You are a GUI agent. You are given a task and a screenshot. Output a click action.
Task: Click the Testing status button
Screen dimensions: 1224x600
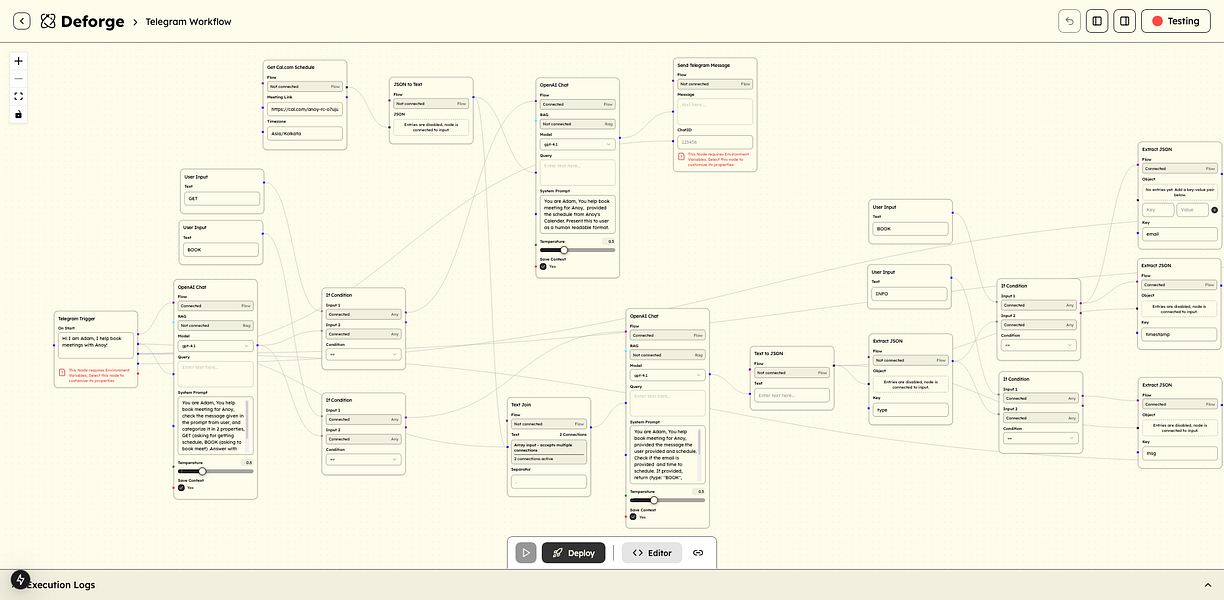pyautogui.click(x=1177, y=21)
